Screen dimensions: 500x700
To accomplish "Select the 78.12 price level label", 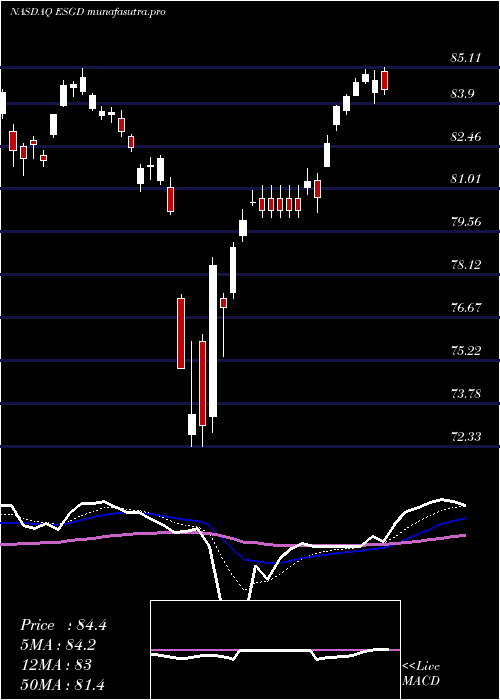I will click(x=466, y=265).
